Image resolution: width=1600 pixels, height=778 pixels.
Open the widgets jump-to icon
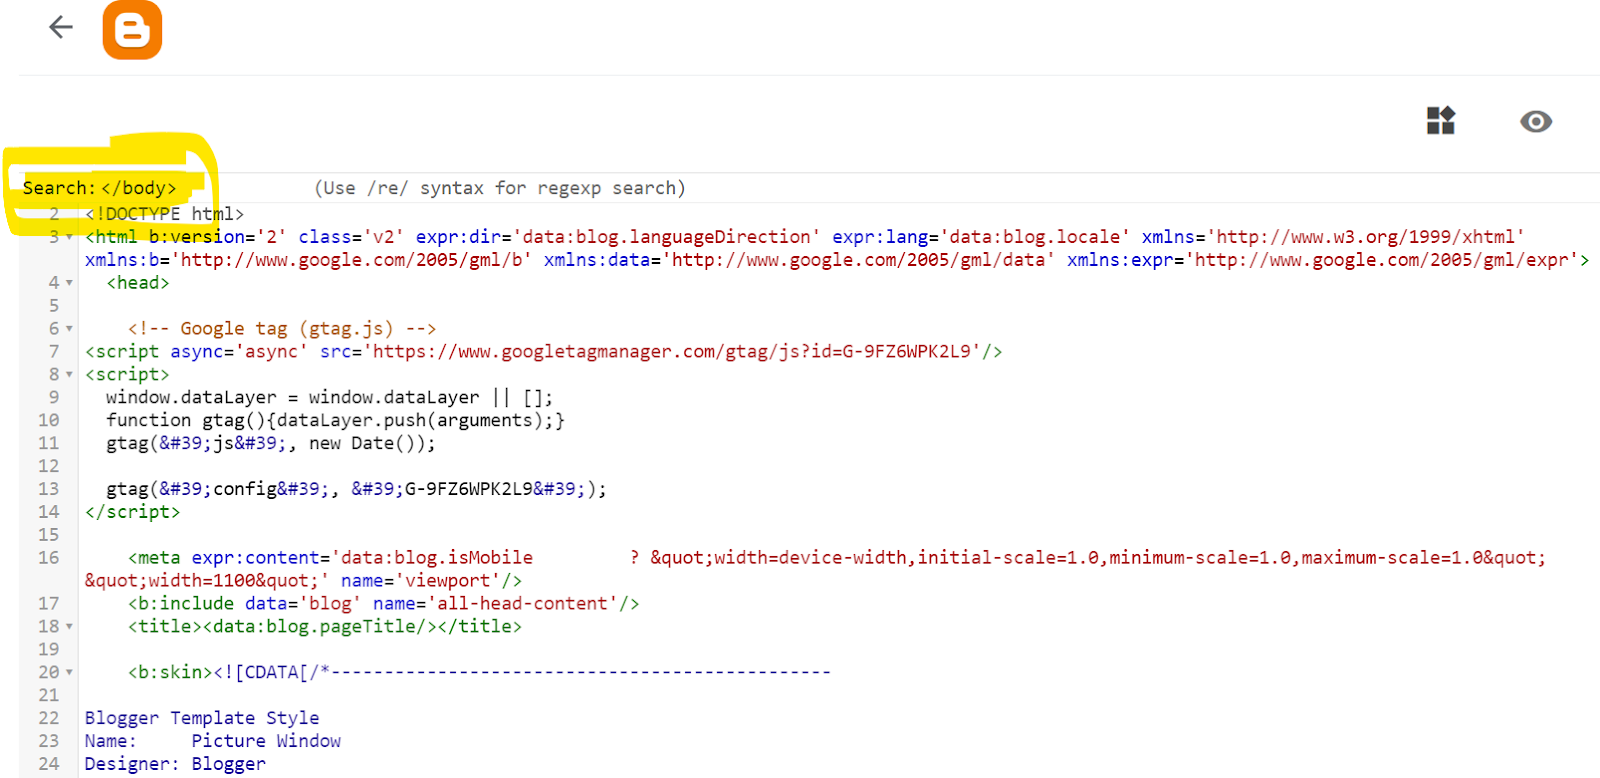(1440, 121)
